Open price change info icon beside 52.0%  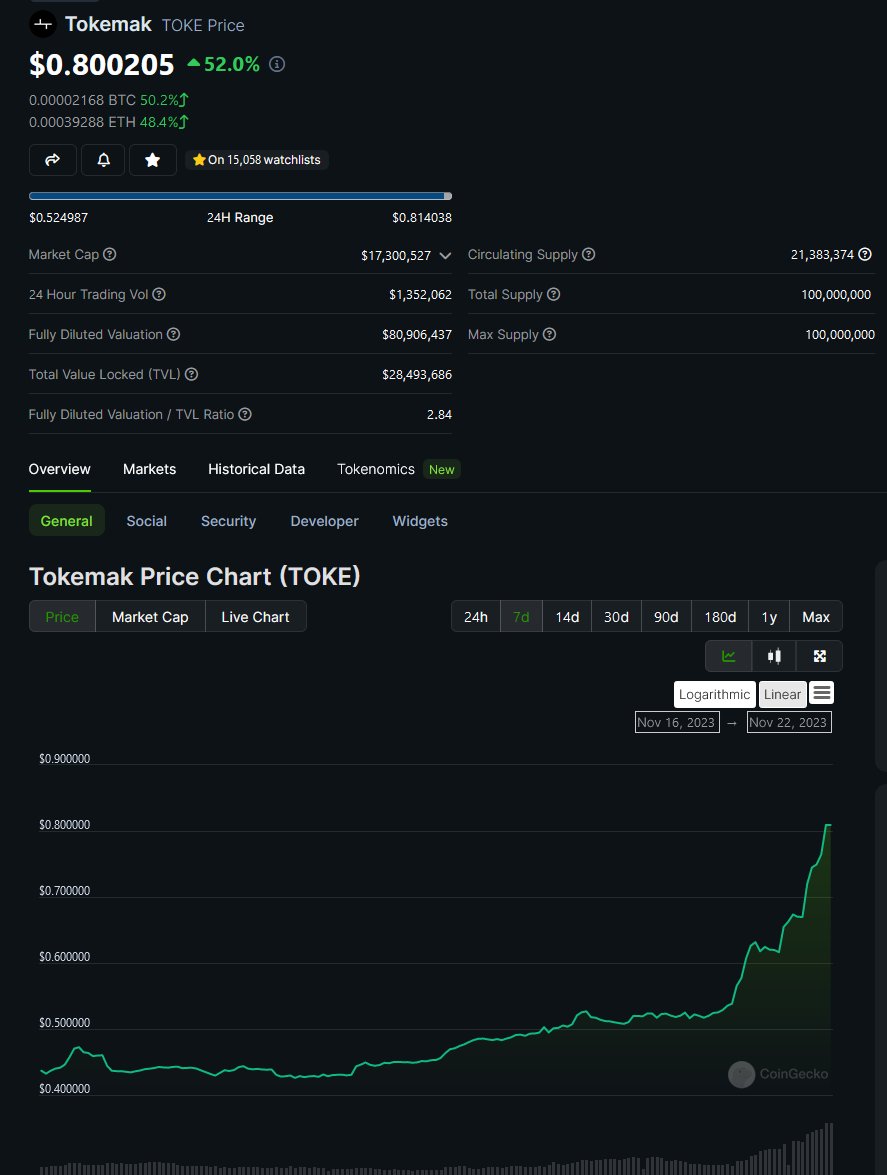pyautogui.click(x=277, y=64)
